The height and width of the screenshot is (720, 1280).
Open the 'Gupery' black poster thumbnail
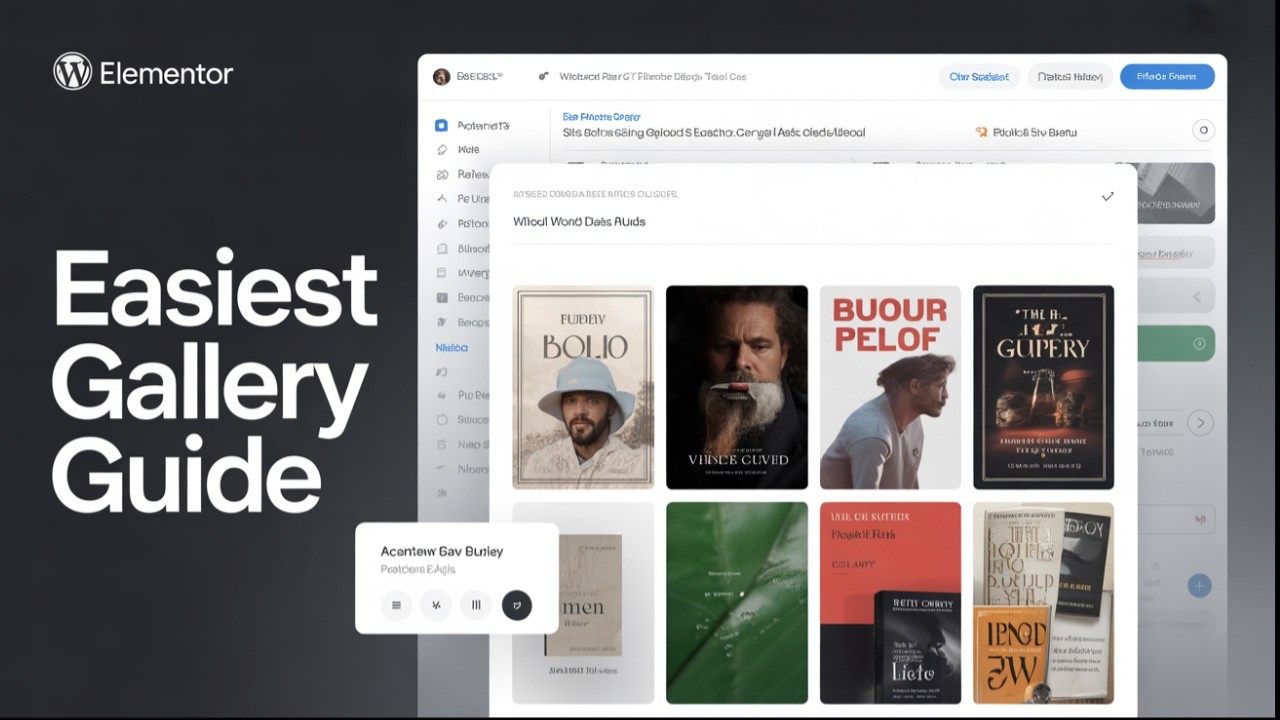1043,387
